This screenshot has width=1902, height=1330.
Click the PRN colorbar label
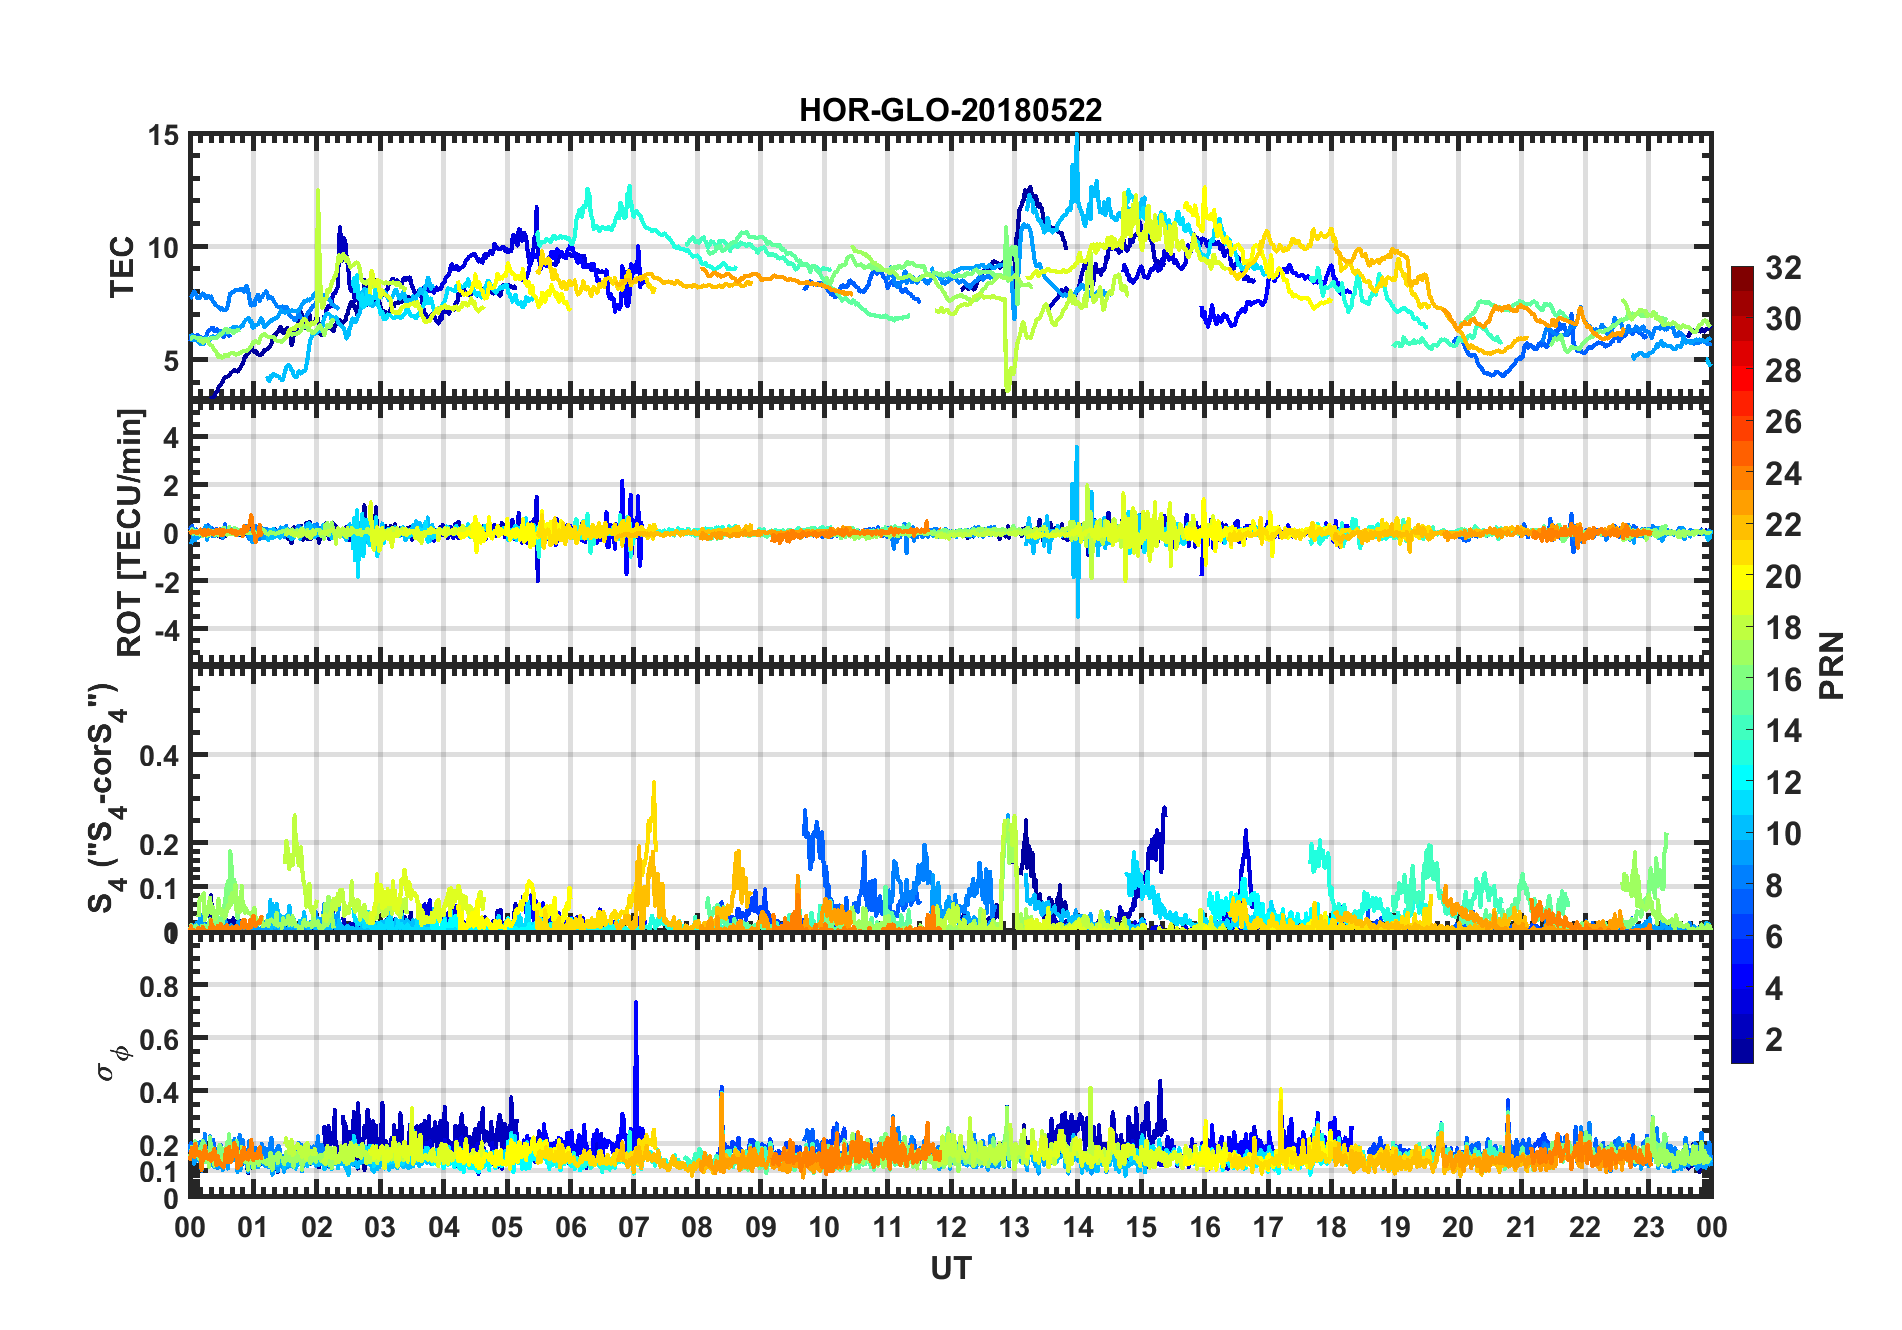1832,665
